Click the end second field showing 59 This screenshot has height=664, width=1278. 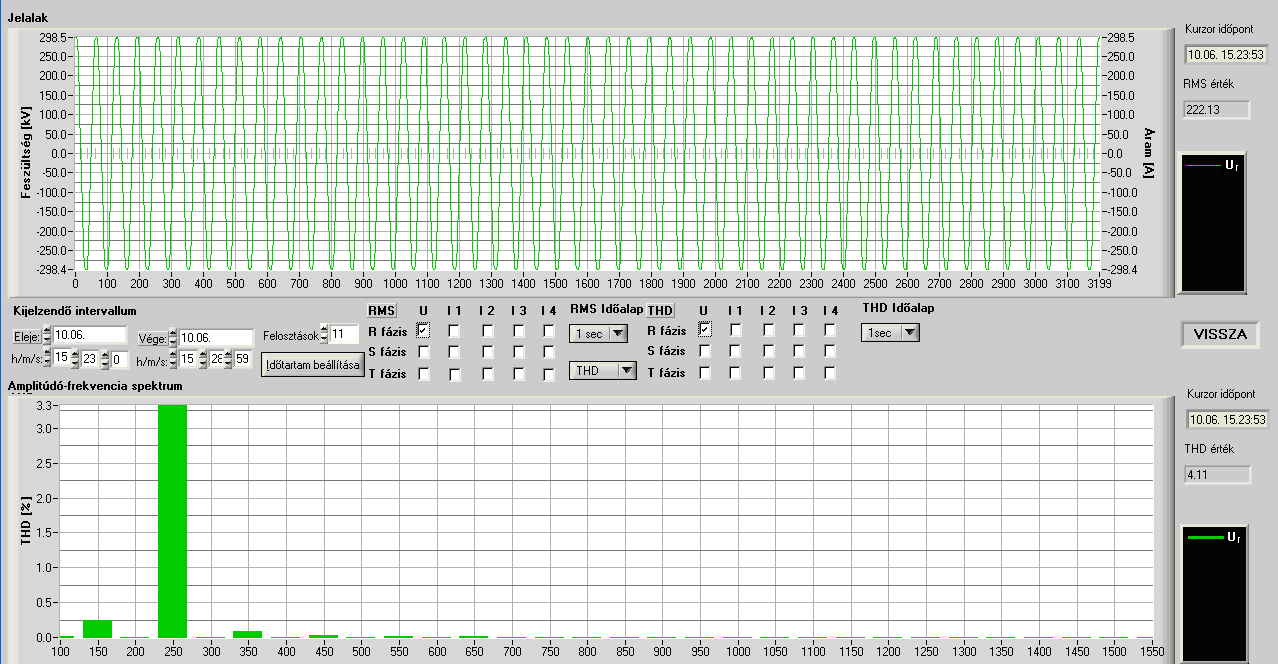241,359
